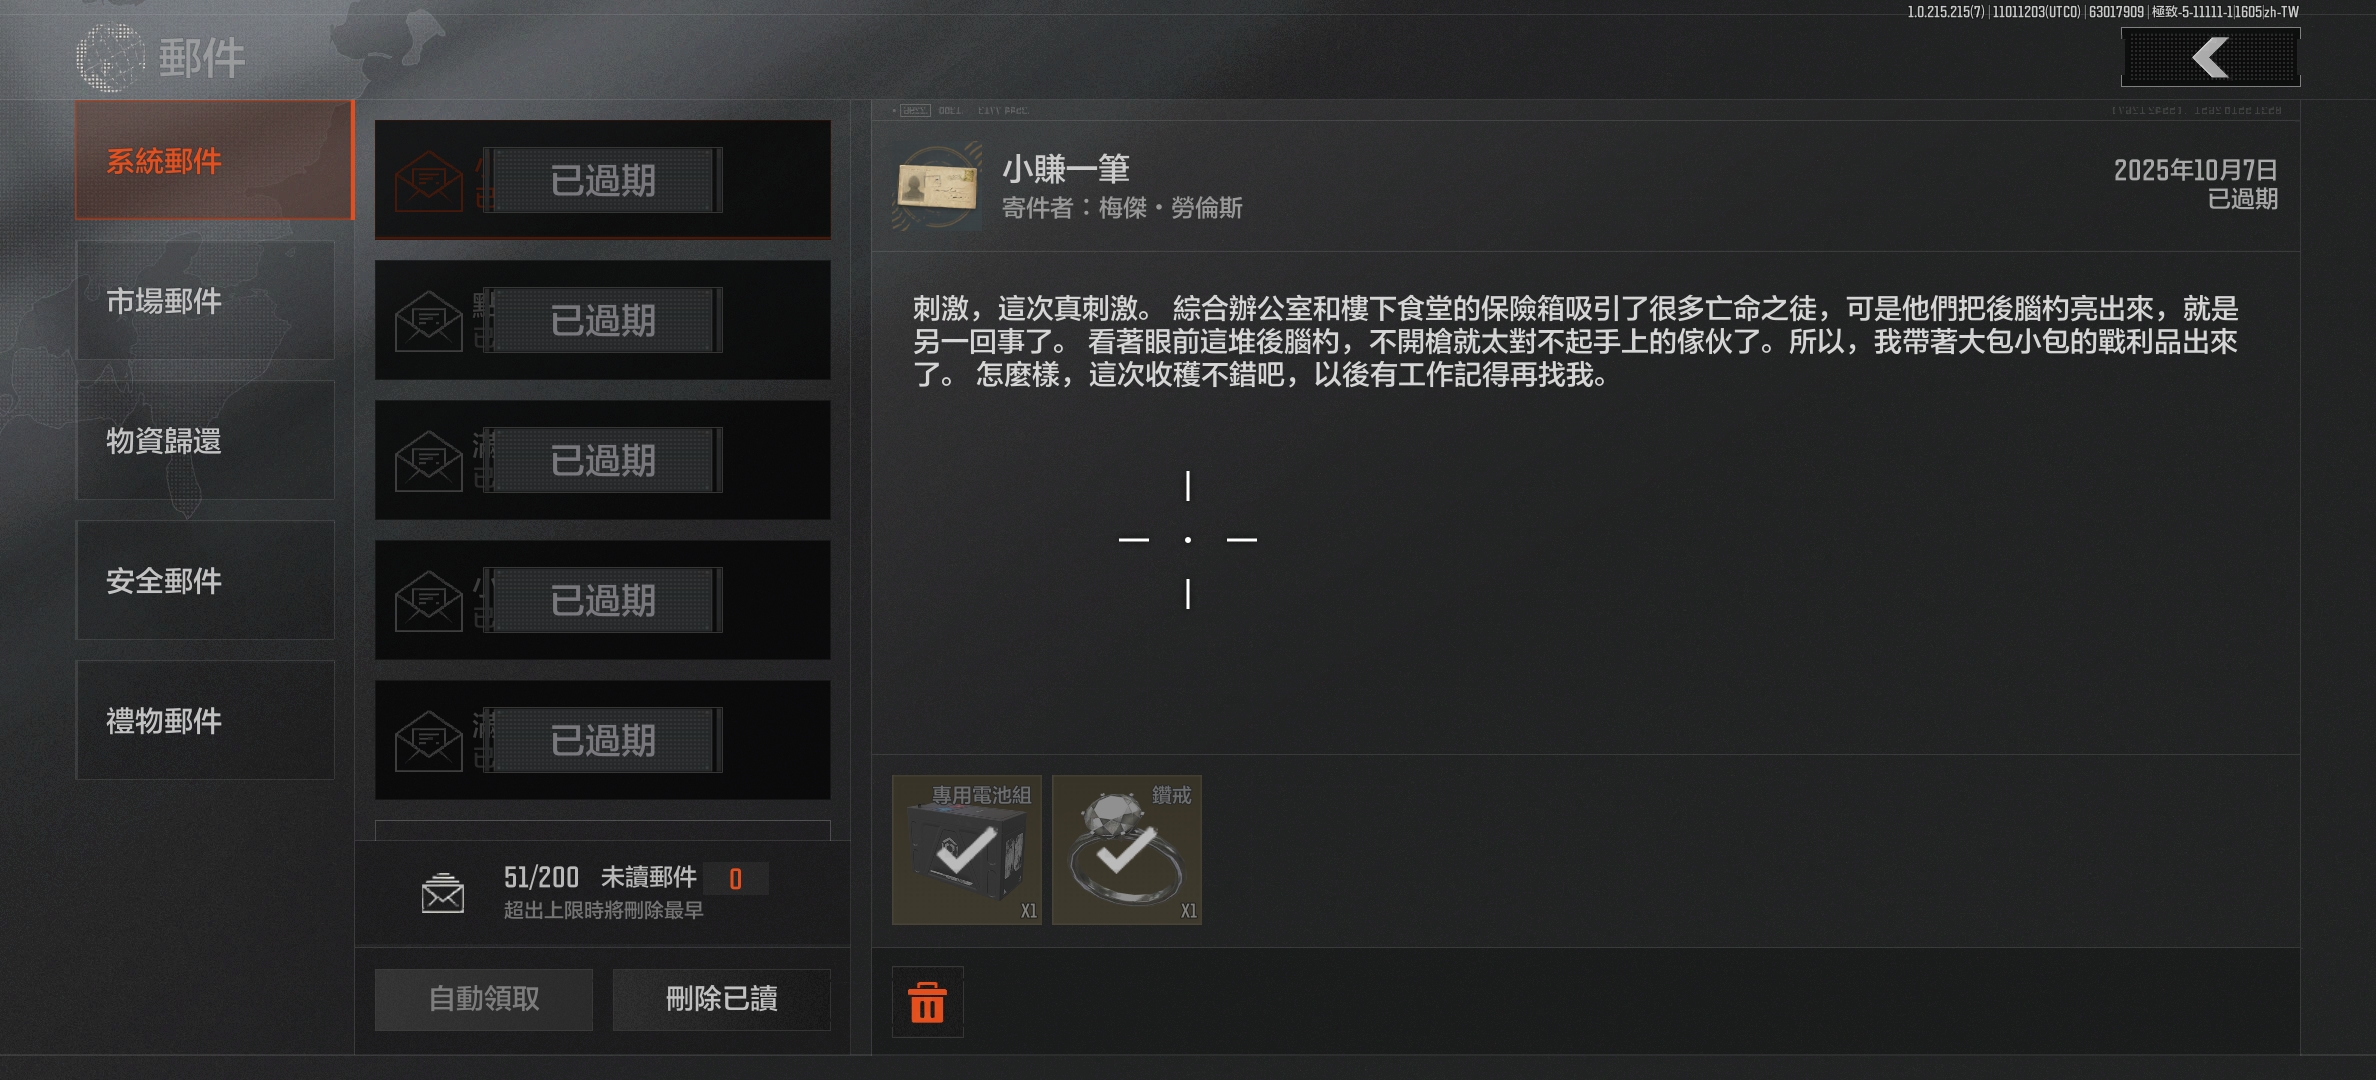Image resolution: width=2376 pixels, height=1080 pixels.
Task: Go to 禮物郵件 tab
Action: (205, 720)
